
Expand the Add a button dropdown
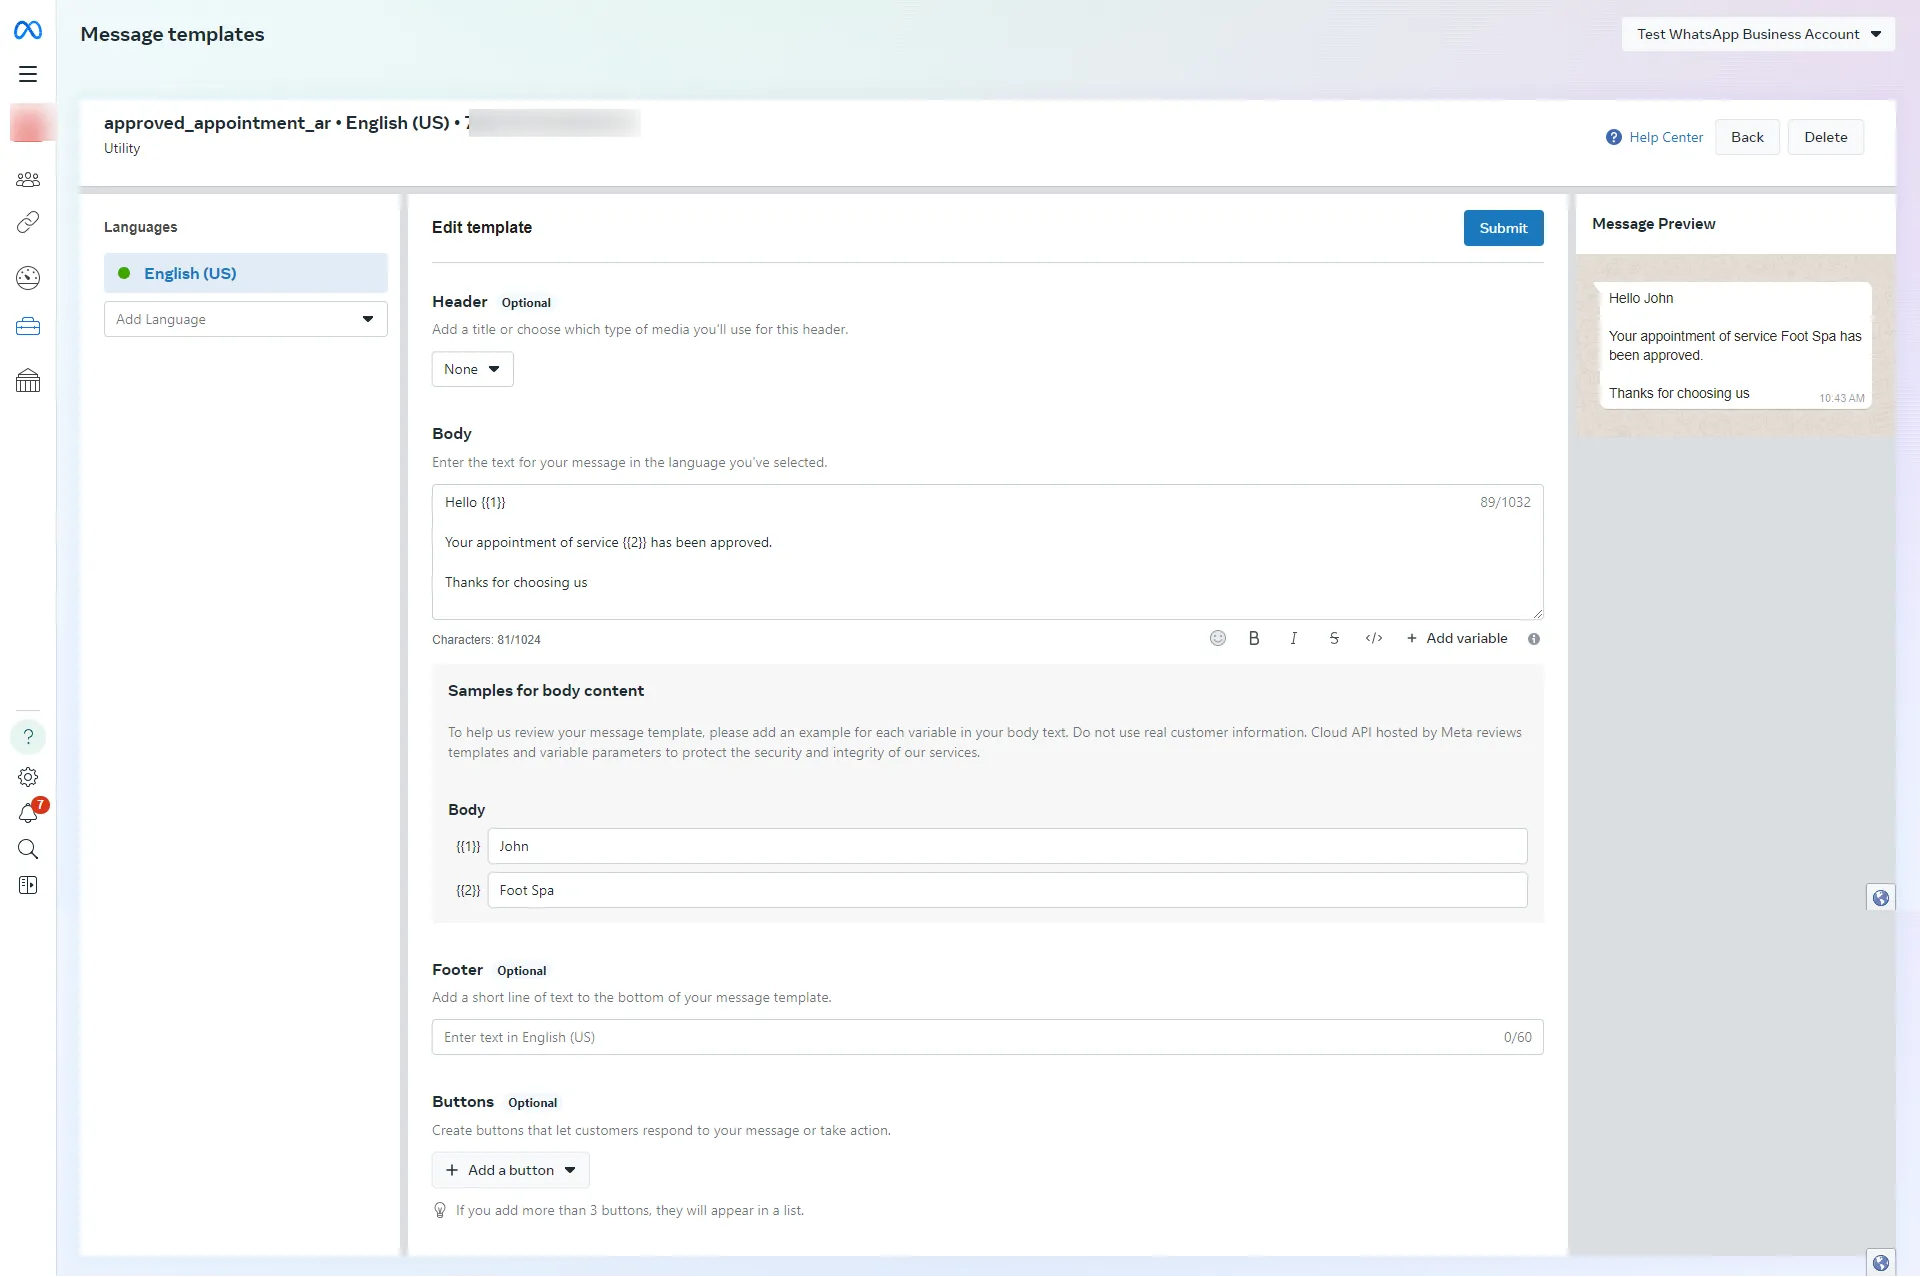[x=510, y=1170]
